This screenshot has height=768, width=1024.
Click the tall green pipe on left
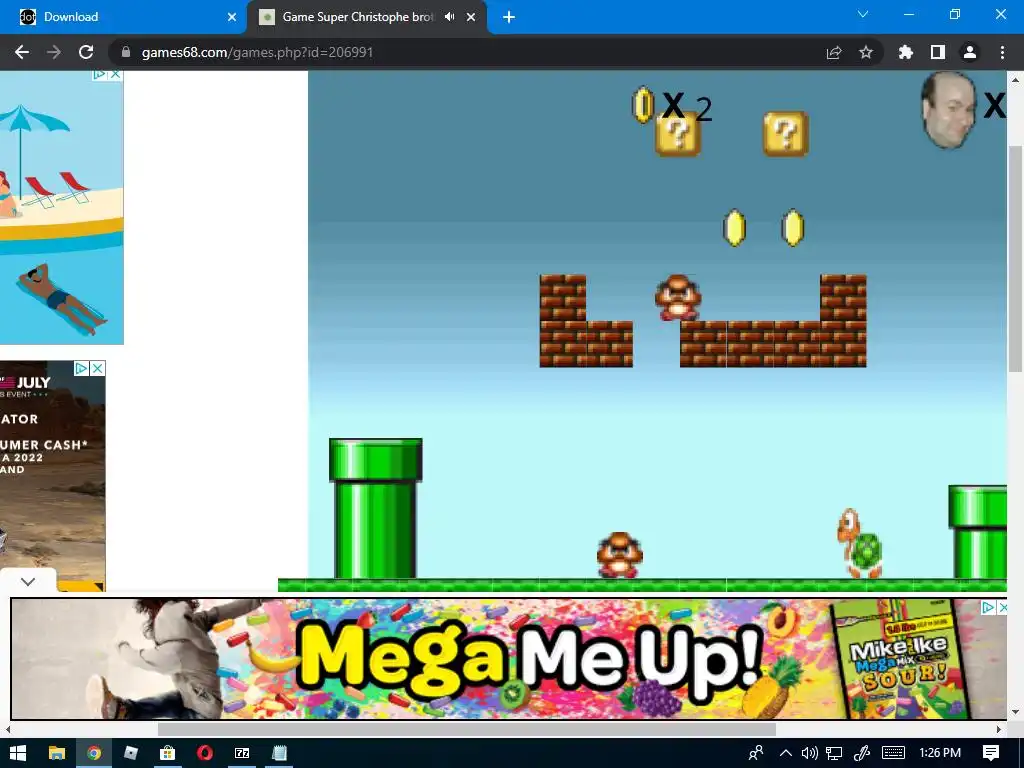coord(376,508)
